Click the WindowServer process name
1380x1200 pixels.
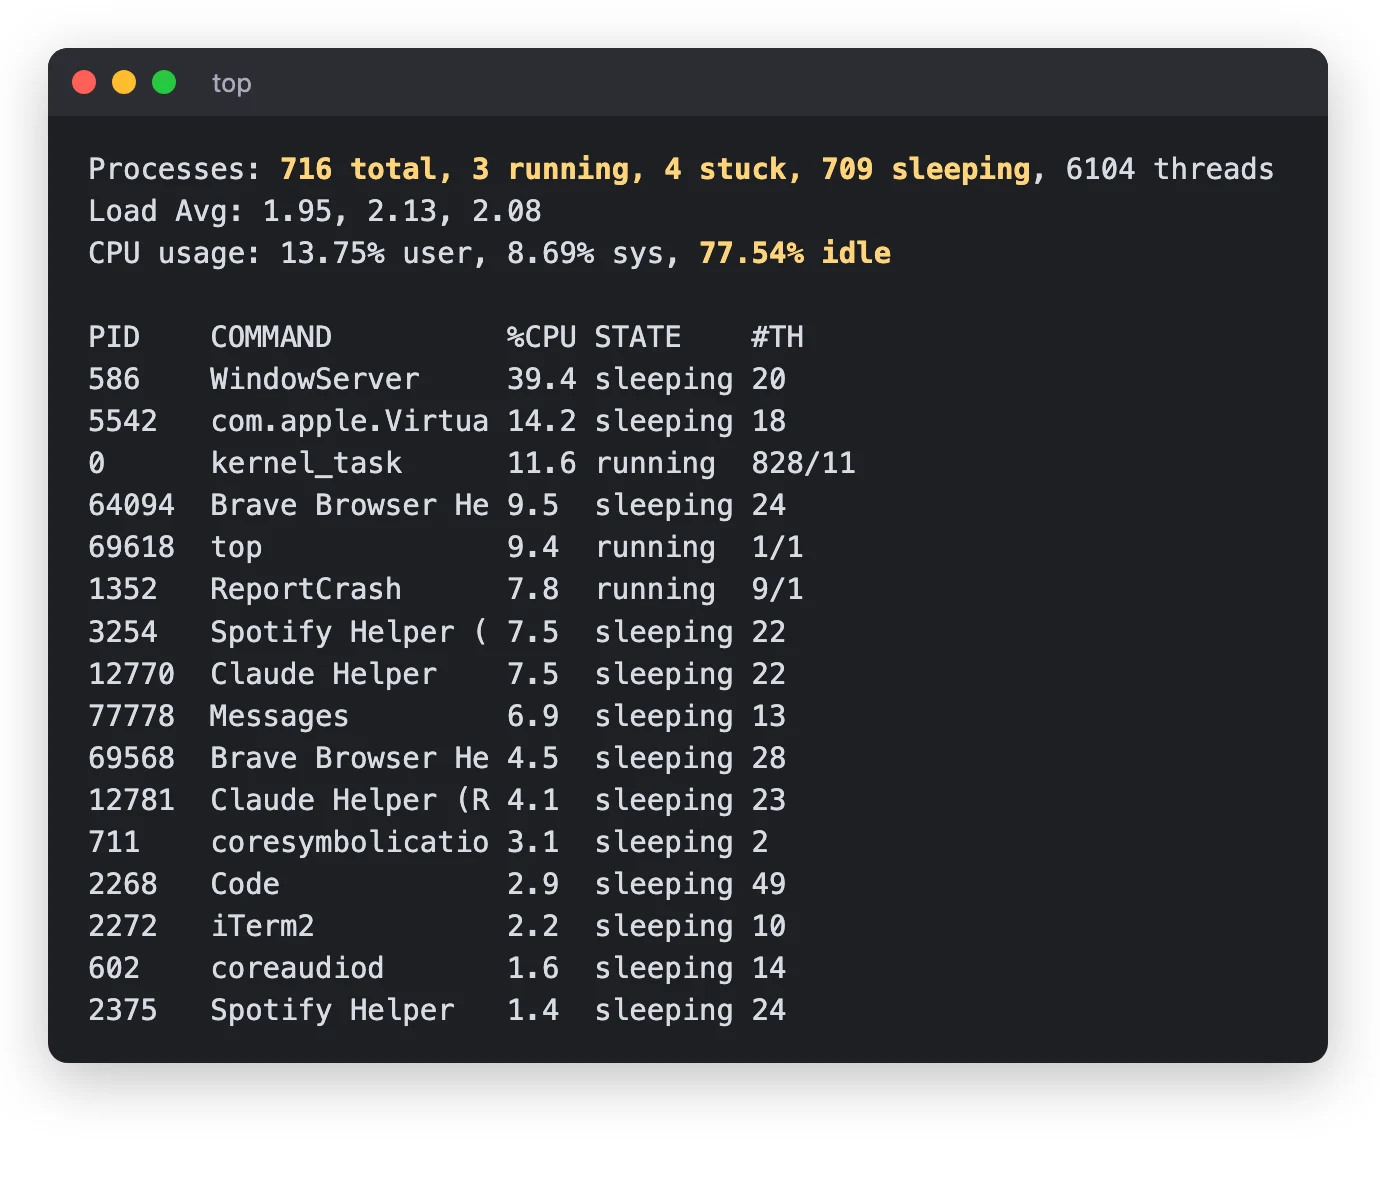point(314,379)
